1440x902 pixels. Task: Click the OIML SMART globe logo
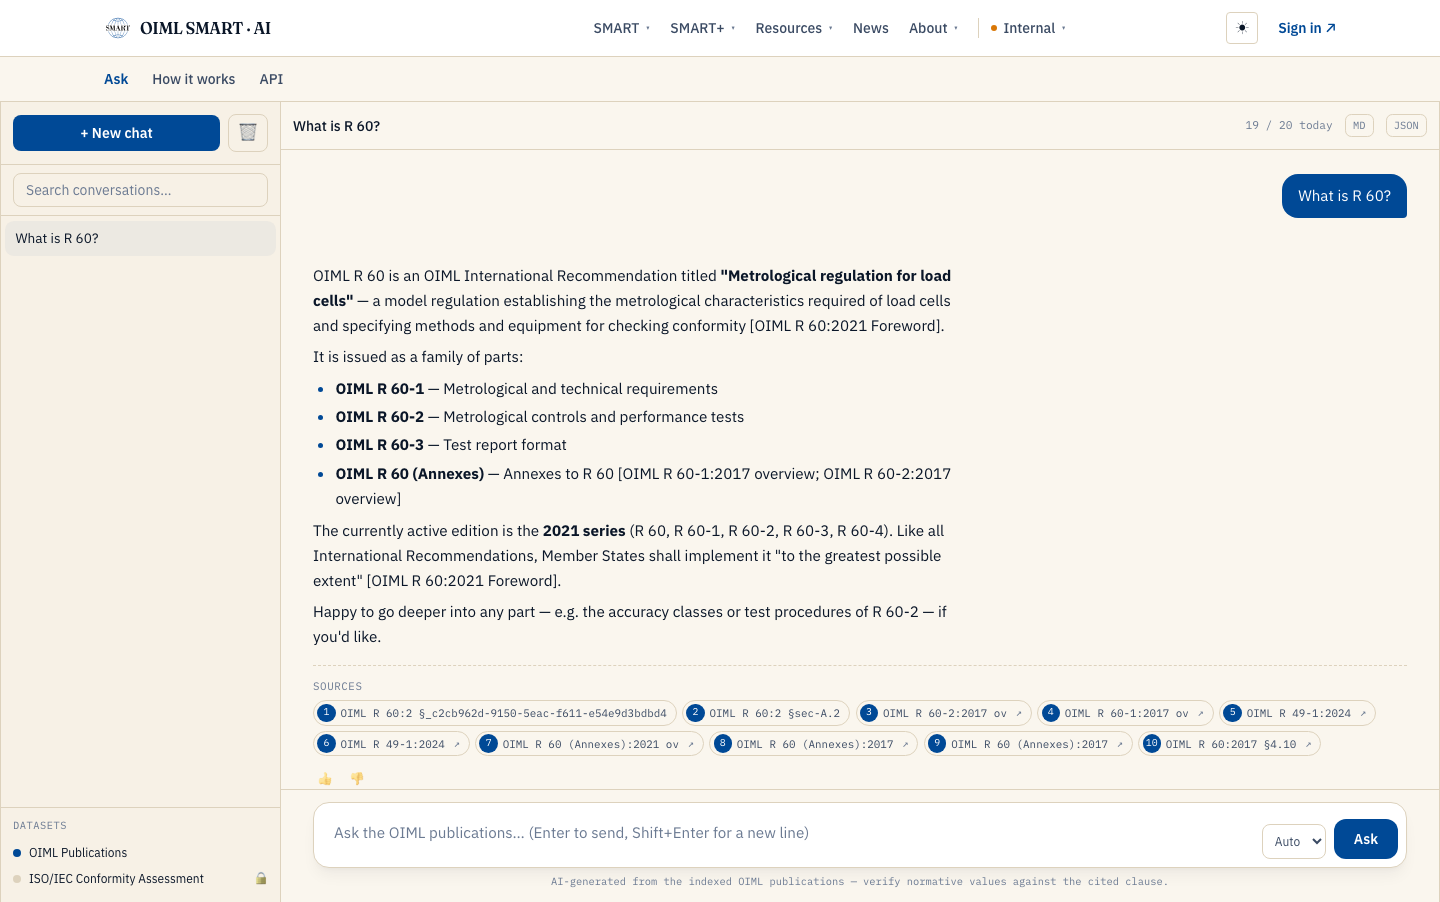click(x=118, y=28)
